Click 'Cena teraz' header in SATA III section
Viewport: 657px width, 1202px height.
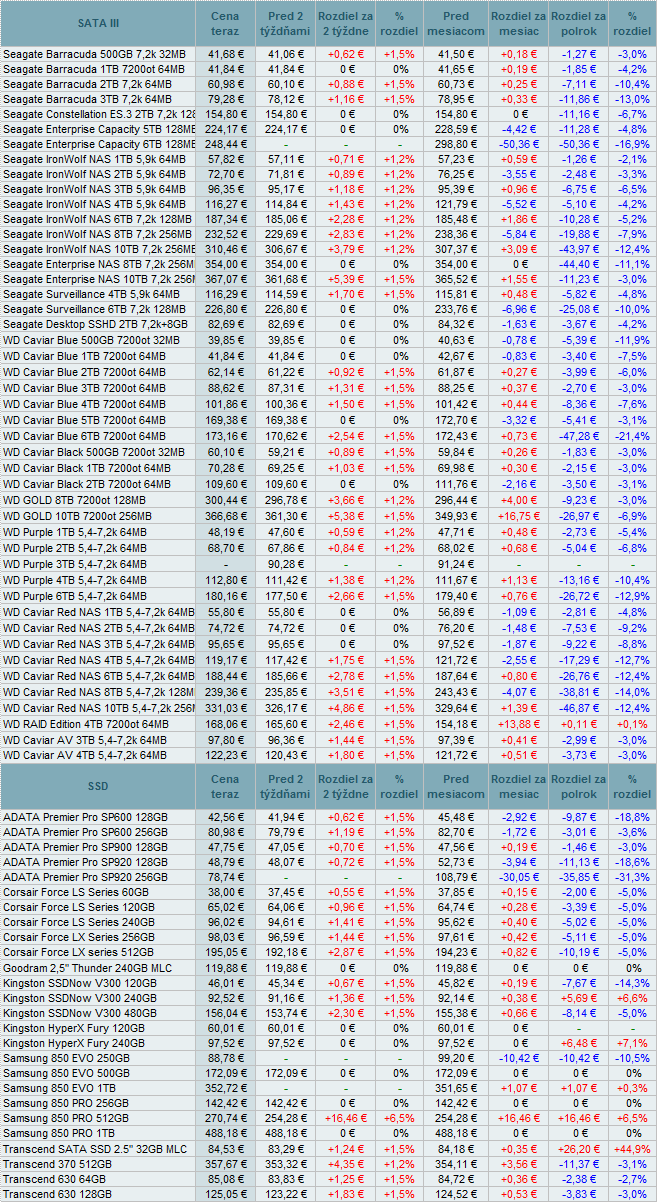[225, 23]
